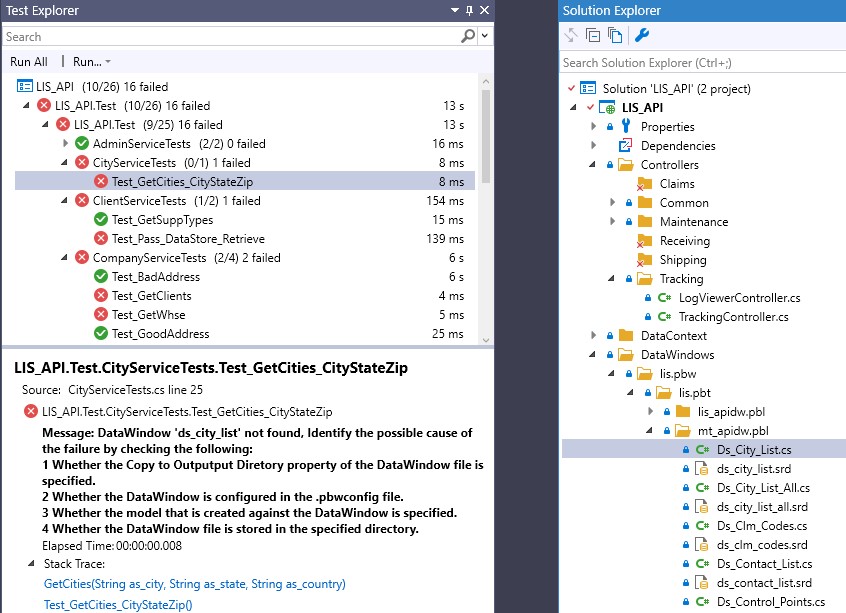Click the C# file icon for TrackingController.cs
This screenshot has width=846, height=613.
pos(664,317)
